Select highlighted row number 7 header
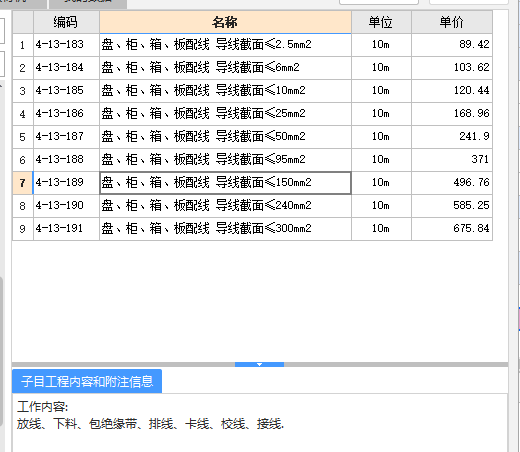Viewport: 520px width, 452px height. 23,183
